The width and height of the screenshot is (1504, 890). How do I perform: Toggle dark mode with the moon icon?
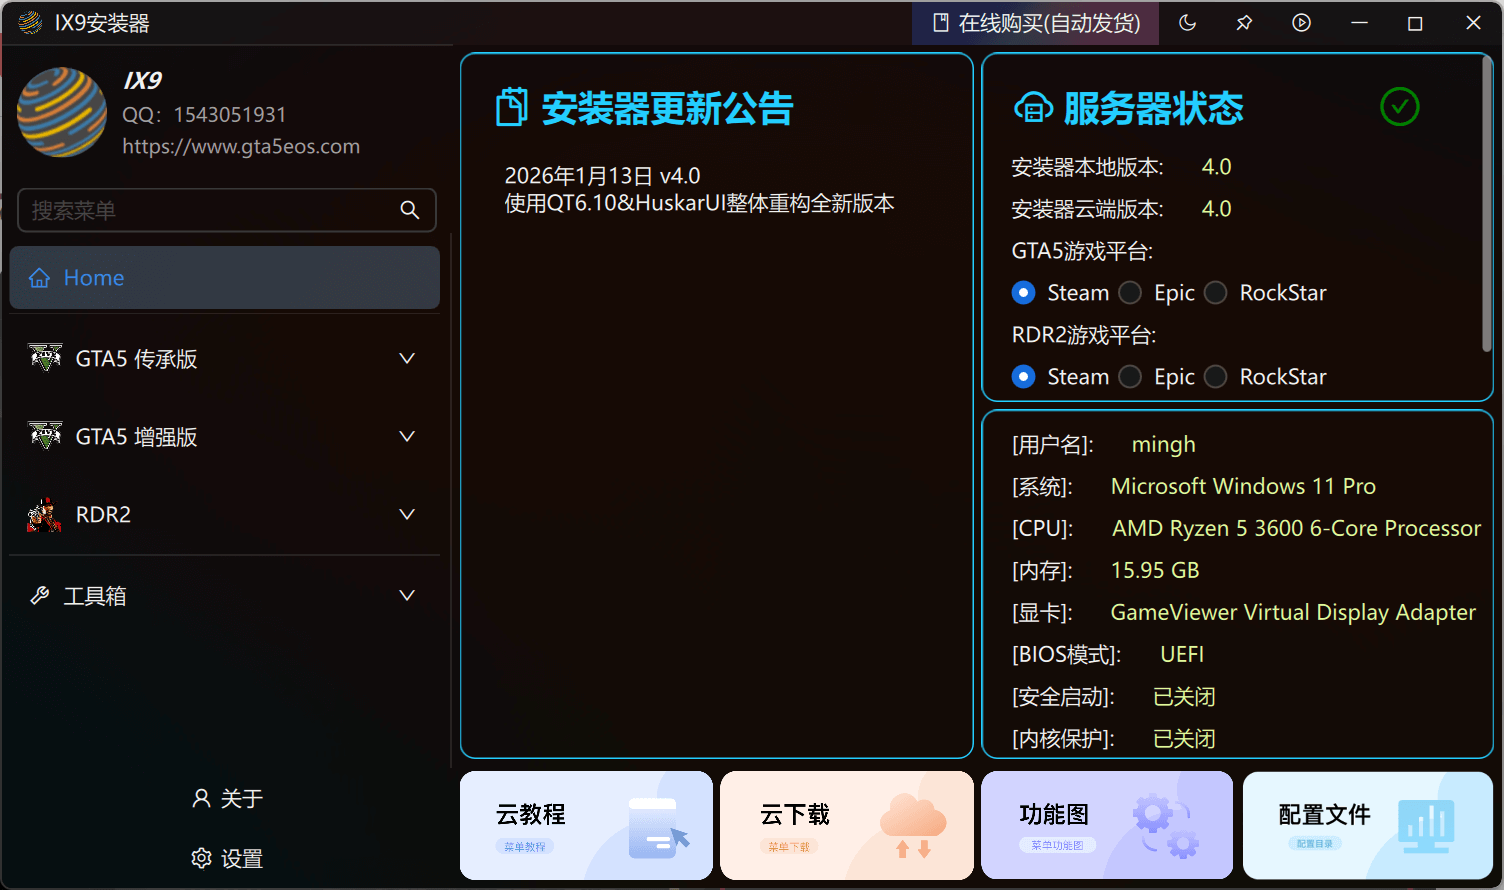pyautogui.click(x=1187, y=22)
